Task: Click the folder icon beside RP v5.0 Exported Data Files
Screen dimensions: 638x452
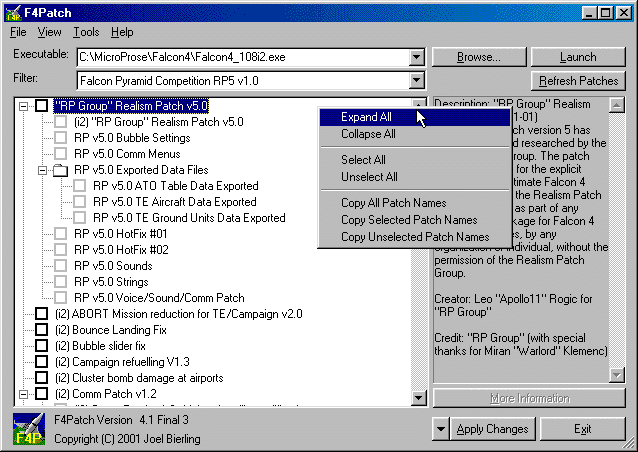Action: [x=61, y=170]
